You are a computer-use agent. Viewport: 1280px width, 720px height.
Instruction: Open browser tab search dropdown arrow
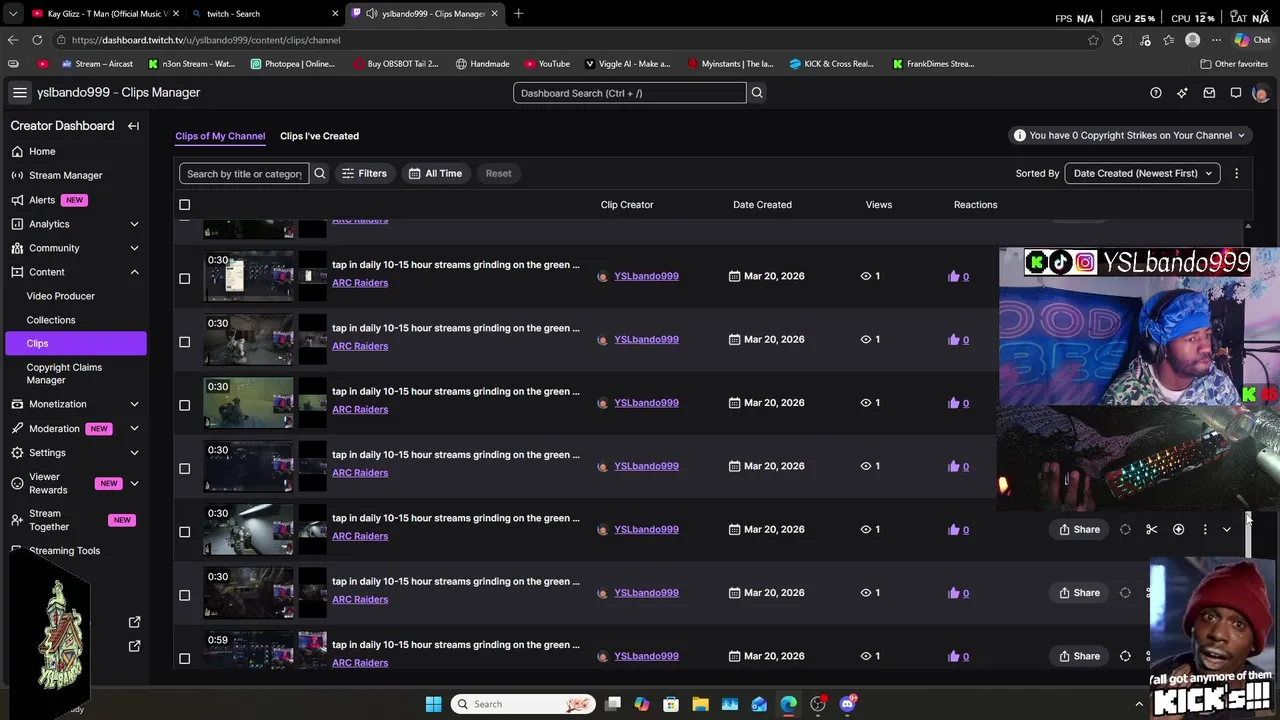pos(13,14)
